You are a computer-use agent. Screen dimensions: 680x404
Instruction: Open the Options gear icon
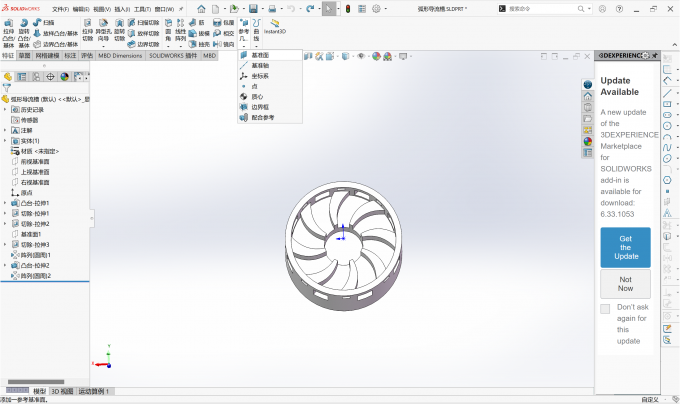[x=376, y=9]
